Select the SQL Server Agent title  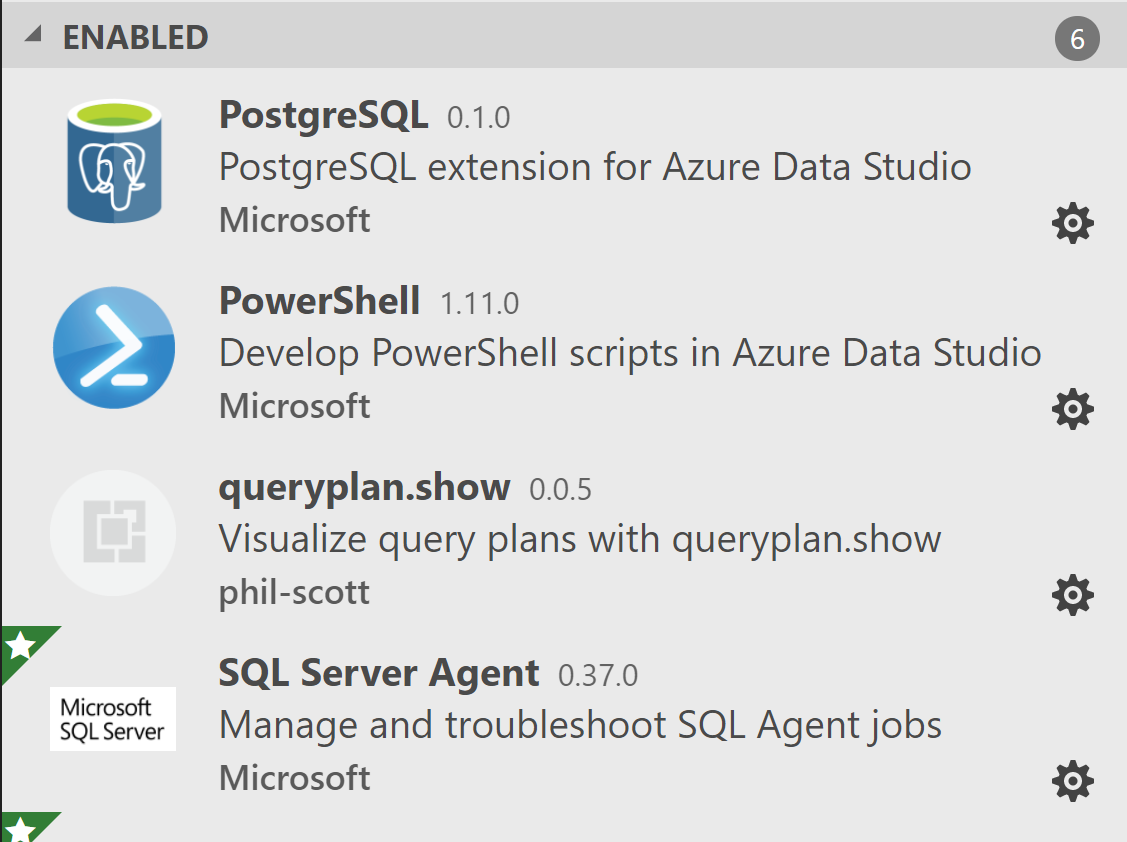(x=378, y=673)
